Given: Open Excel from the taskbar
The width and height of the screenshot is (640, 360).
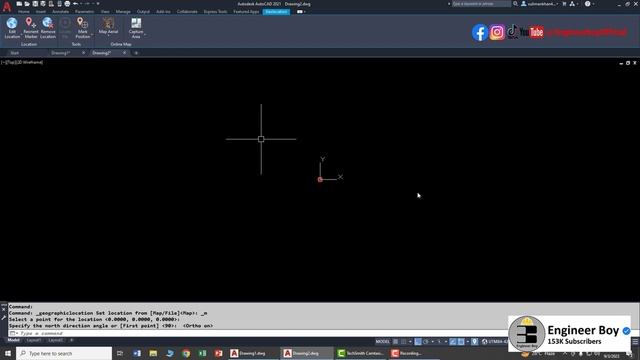Looking at the screenshot, I should point(202,353).
